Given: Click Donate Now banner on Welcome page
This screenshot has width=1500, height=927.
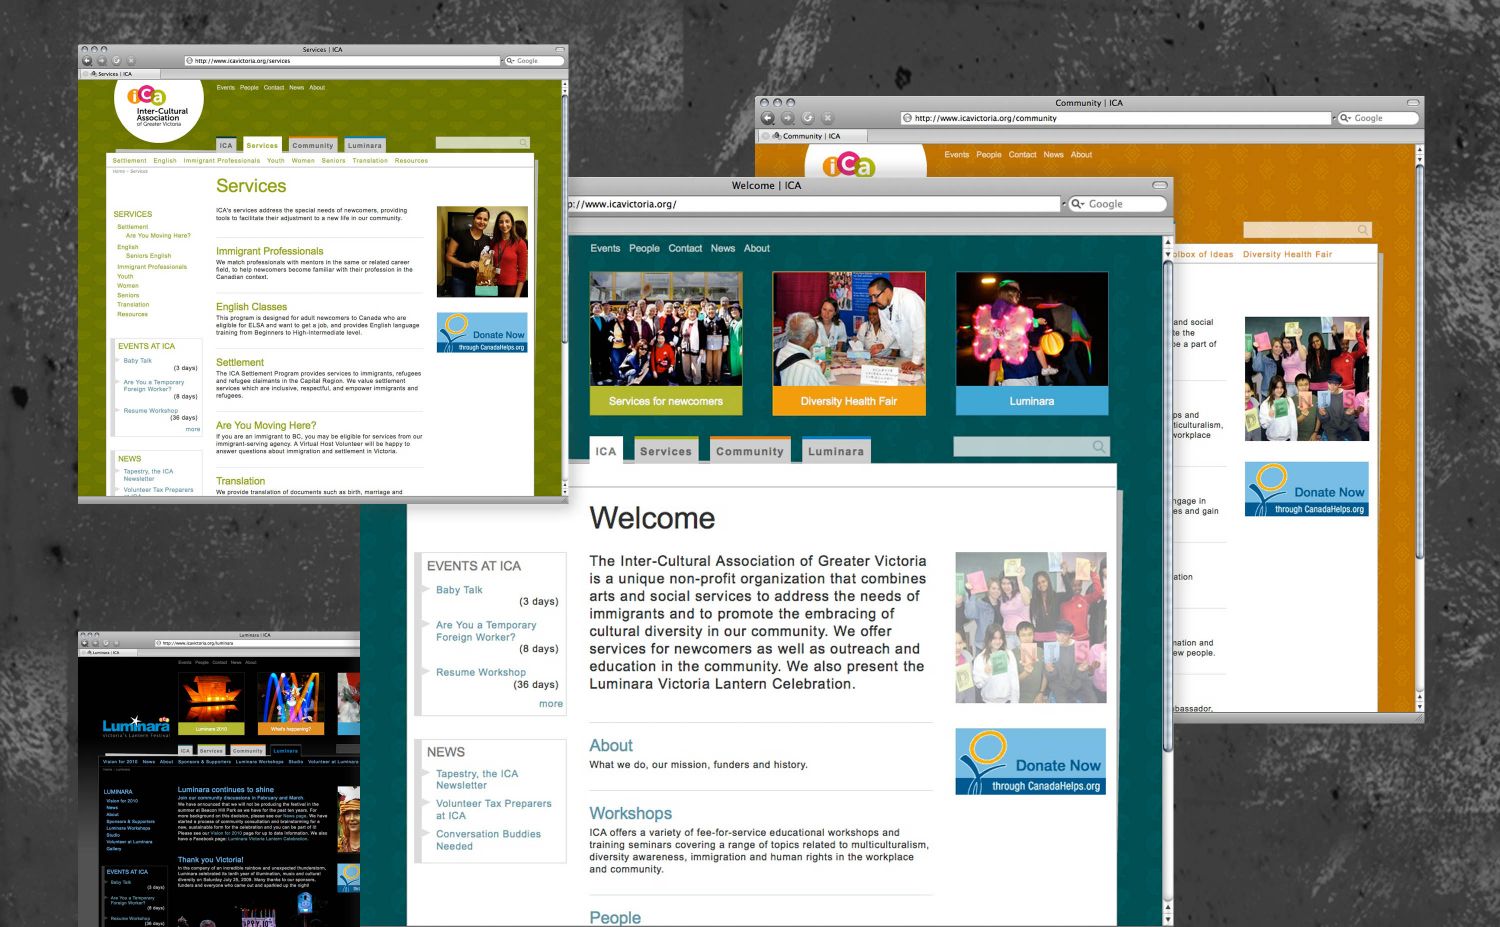Looking at the screenshot, I should (1030, 762).
